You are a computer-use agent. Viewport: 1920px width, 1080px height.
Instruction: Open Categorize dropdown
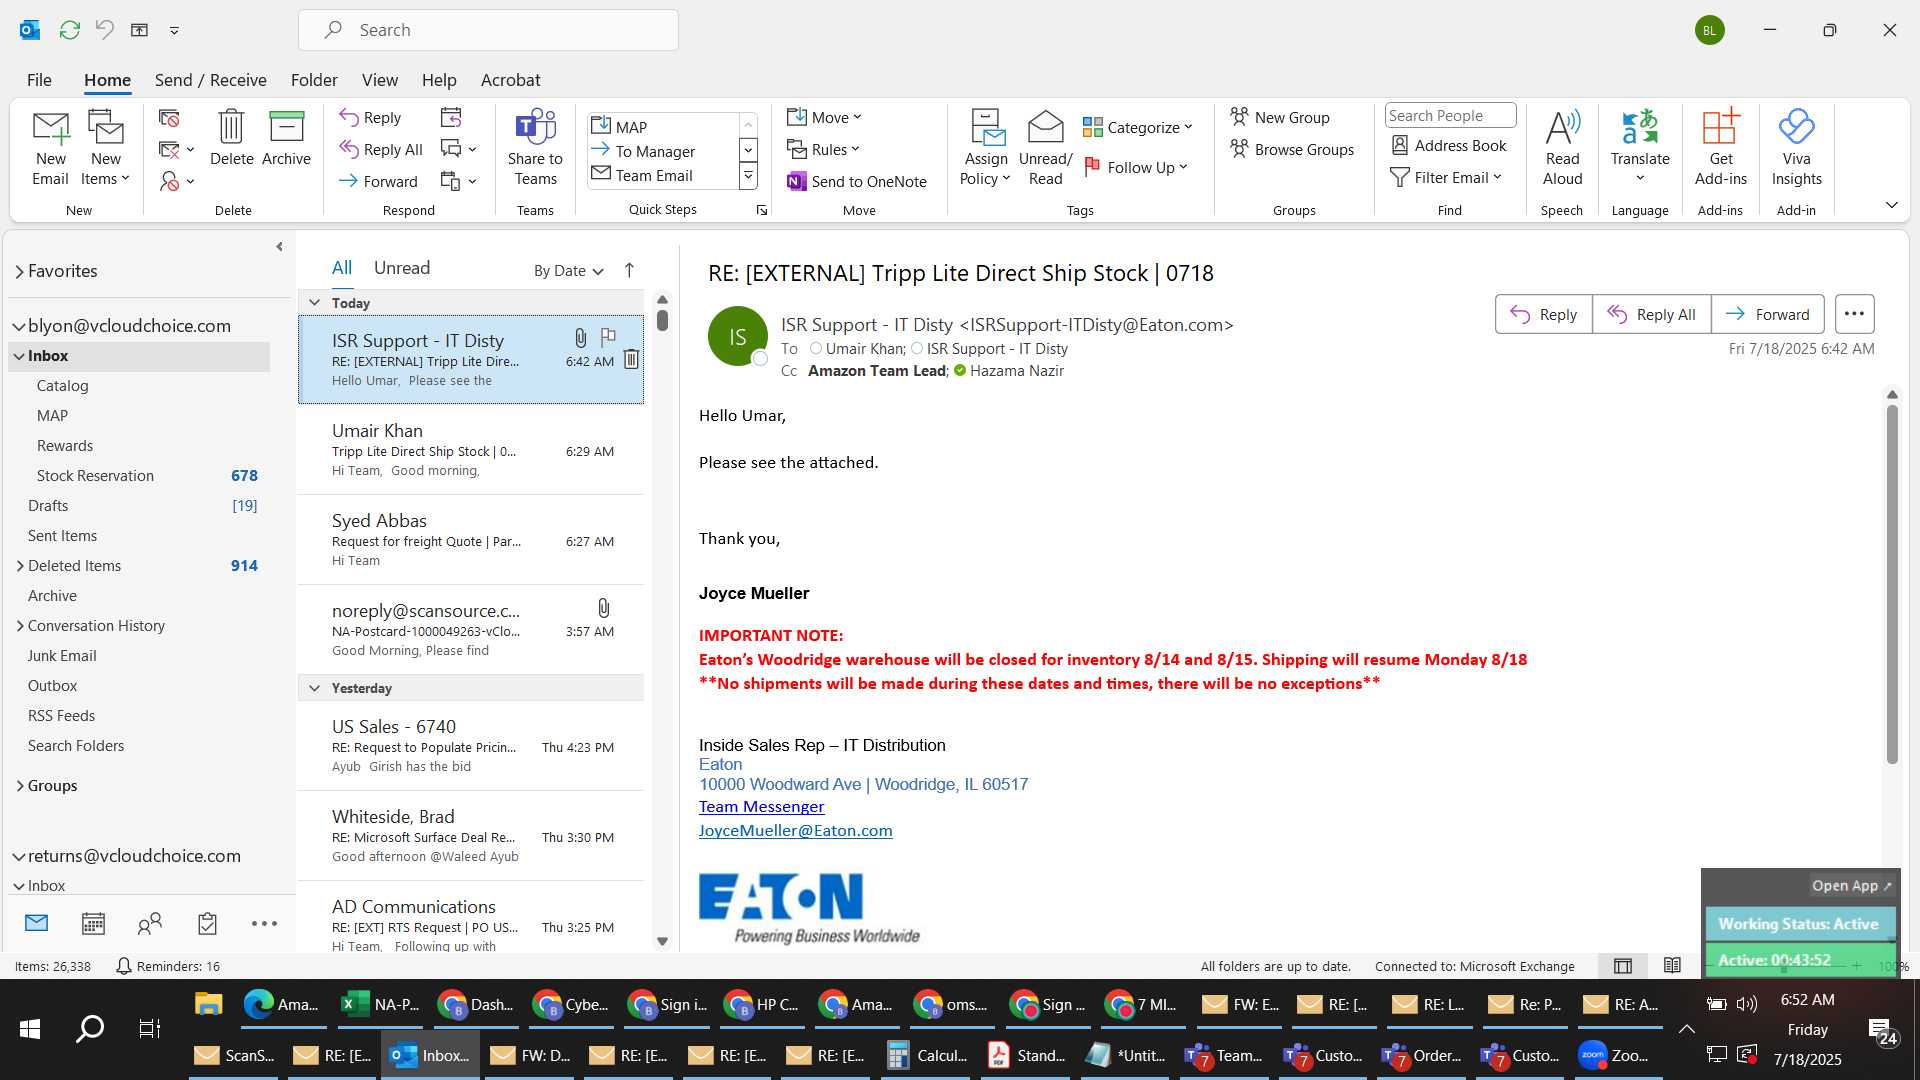1138,127
